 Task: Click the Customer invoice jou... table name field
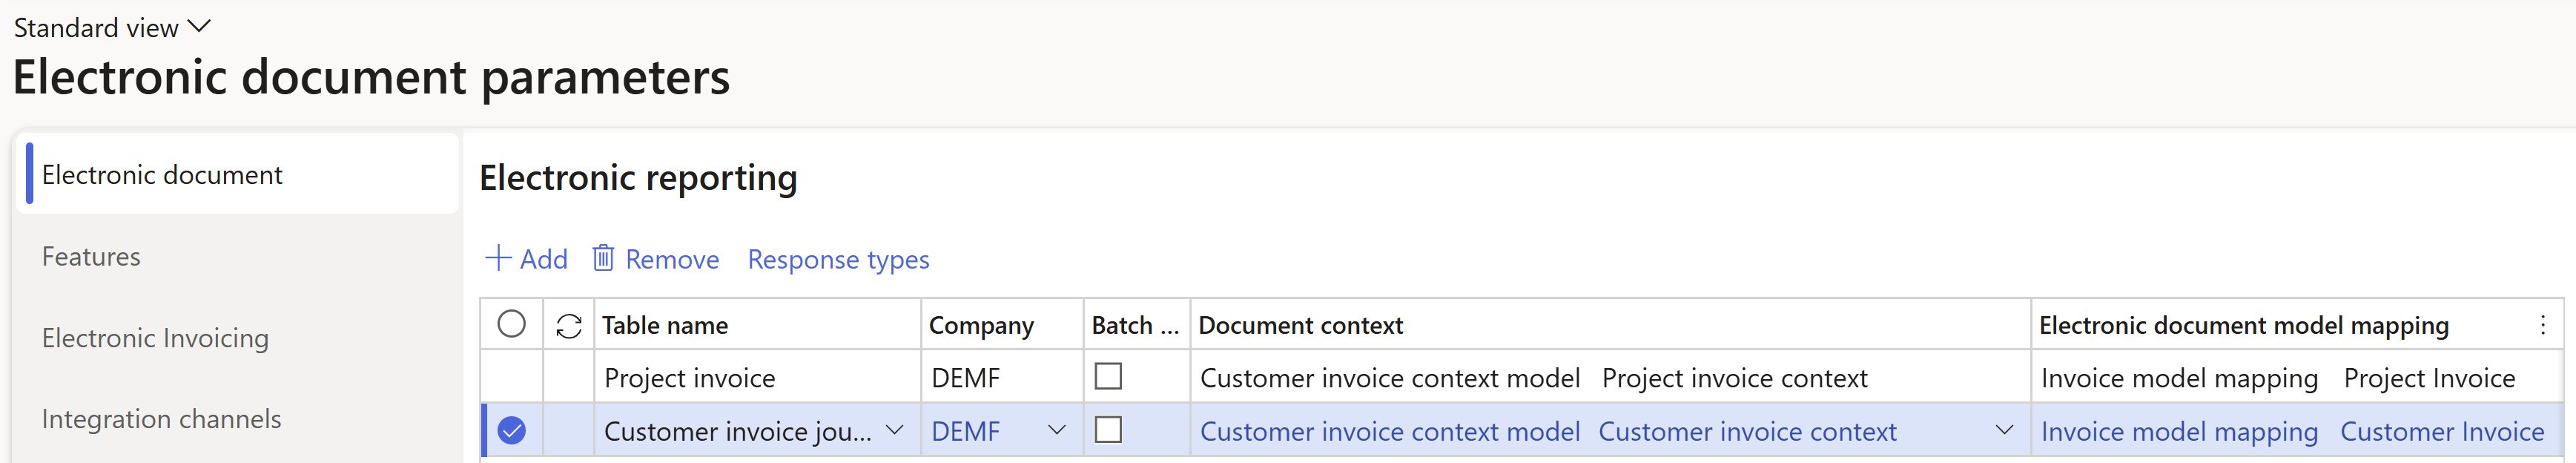(738, 431)
